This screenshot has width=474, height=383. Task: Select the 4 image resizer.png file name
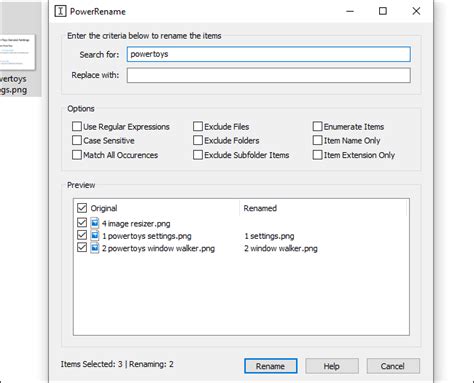click(x=136, y=223)
